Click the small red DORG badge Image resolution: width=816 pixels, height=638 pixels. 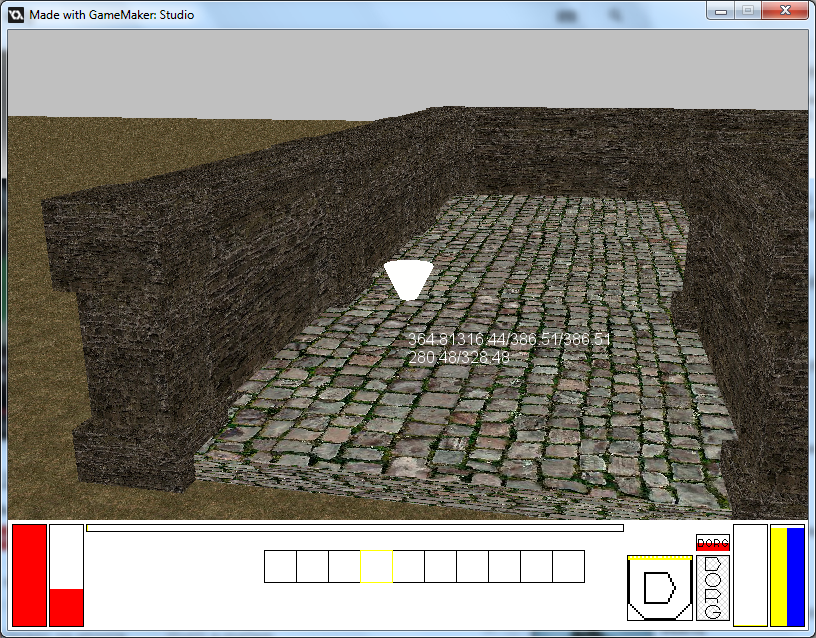[713, 542]
